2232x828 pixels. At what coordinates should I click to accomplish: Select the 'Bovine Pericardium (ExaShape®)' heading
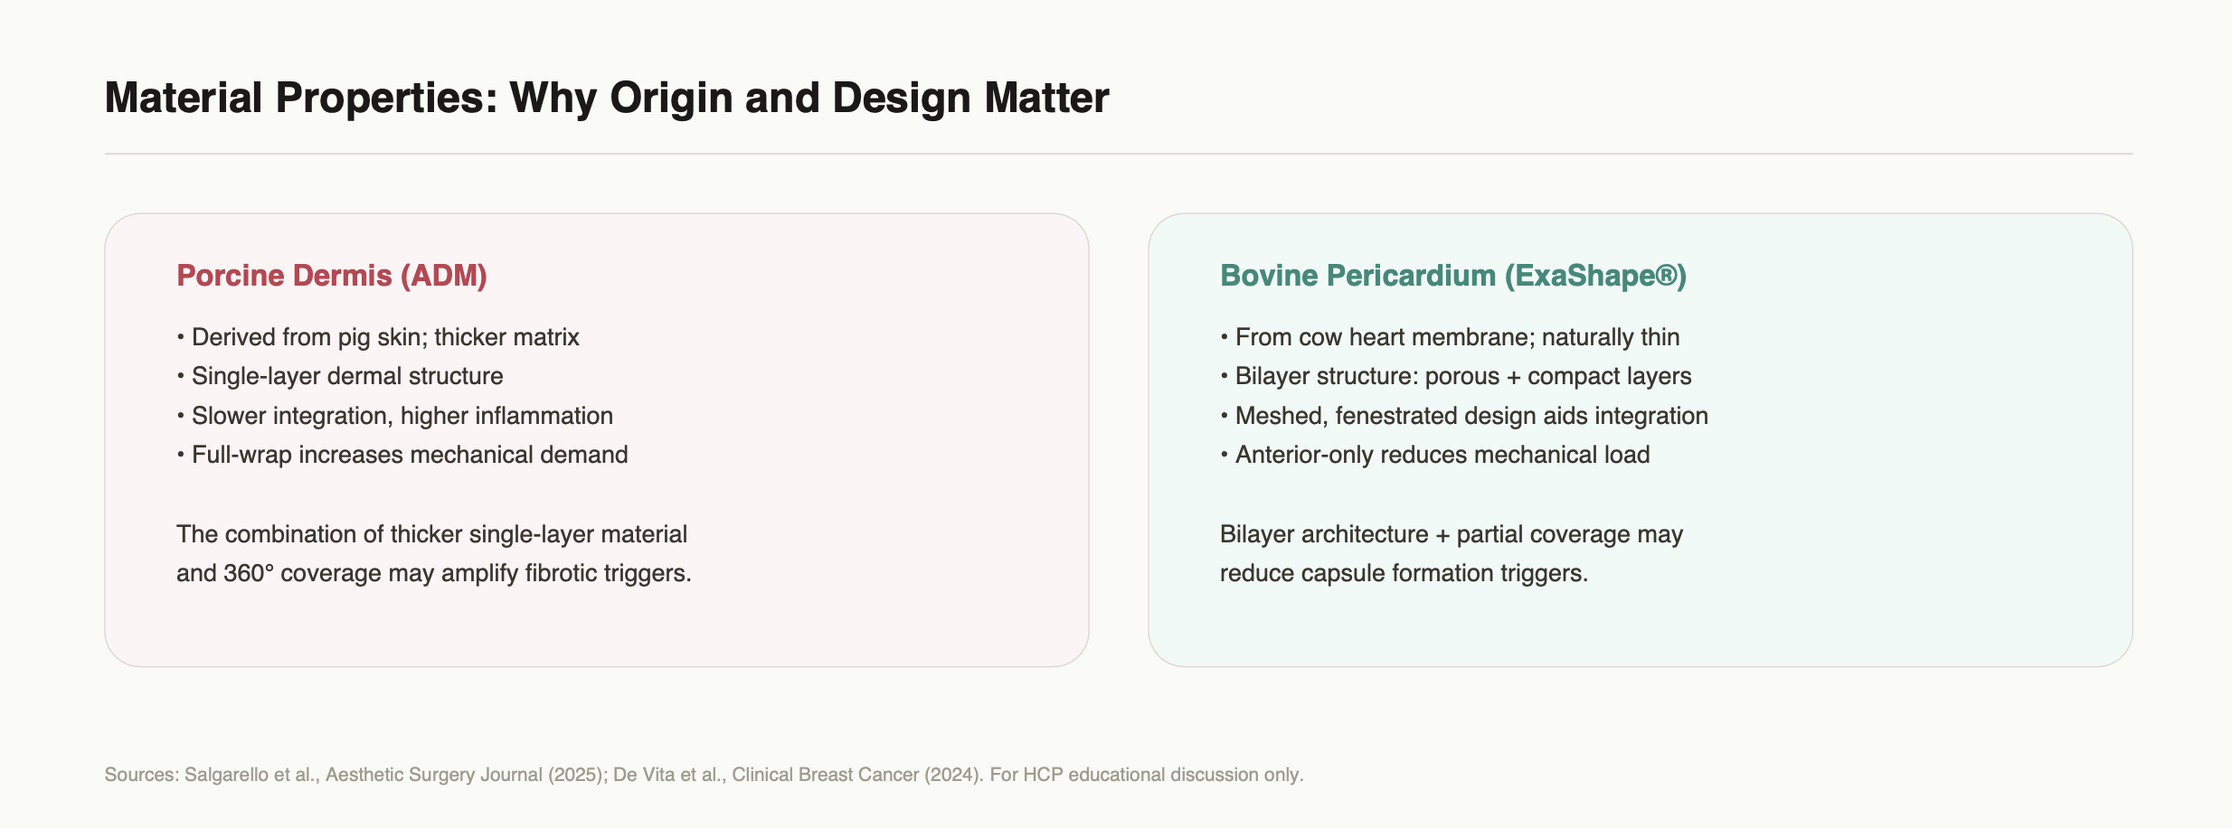pyautogui.click(x=1453, y=275)
